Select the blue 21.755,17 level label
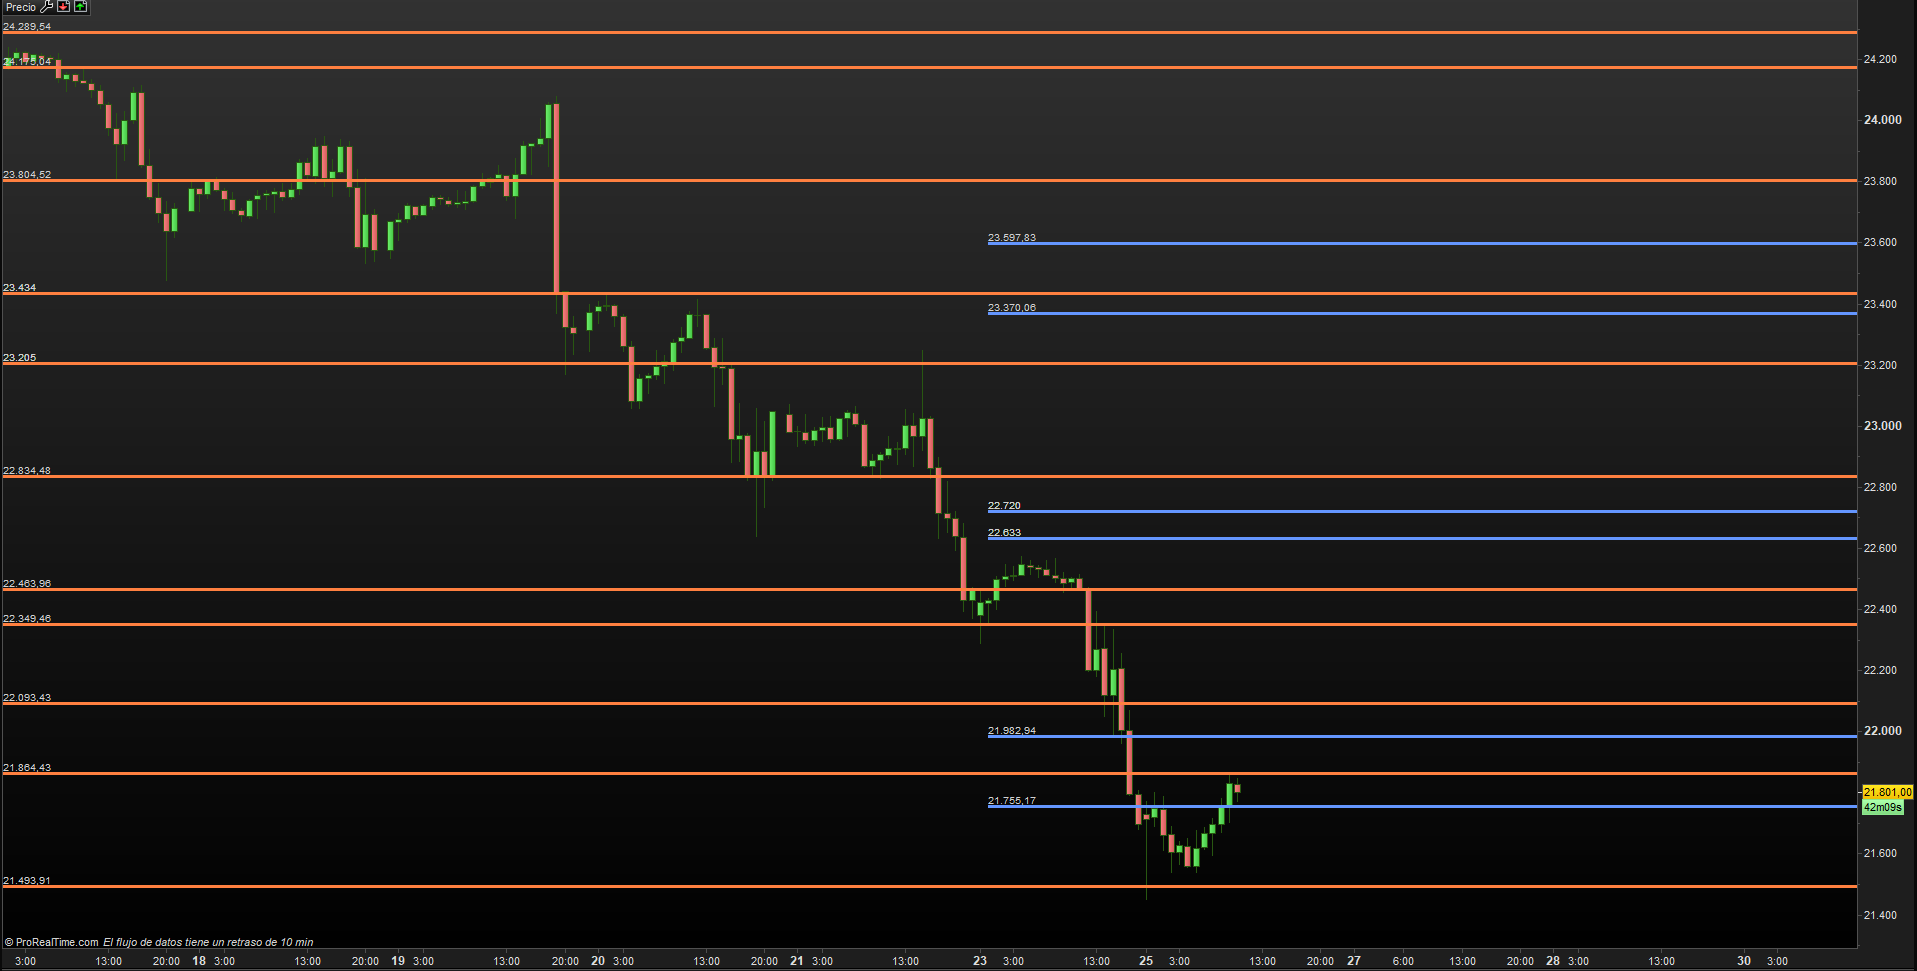The width and height of the screenshot is (1917, 971). (1011, 801)
